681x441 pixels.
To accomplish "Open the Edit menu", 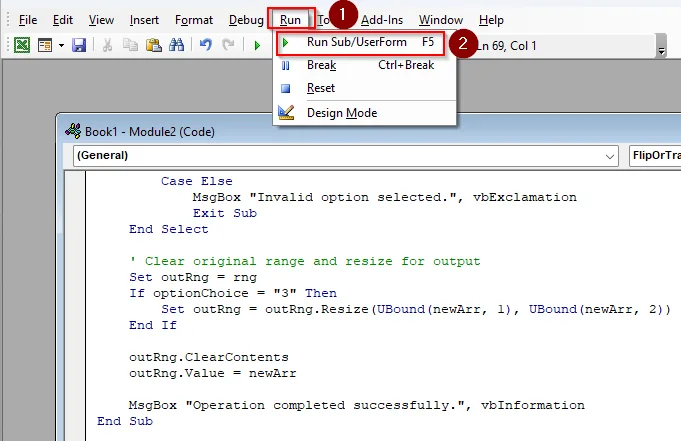I will (63, 20).
